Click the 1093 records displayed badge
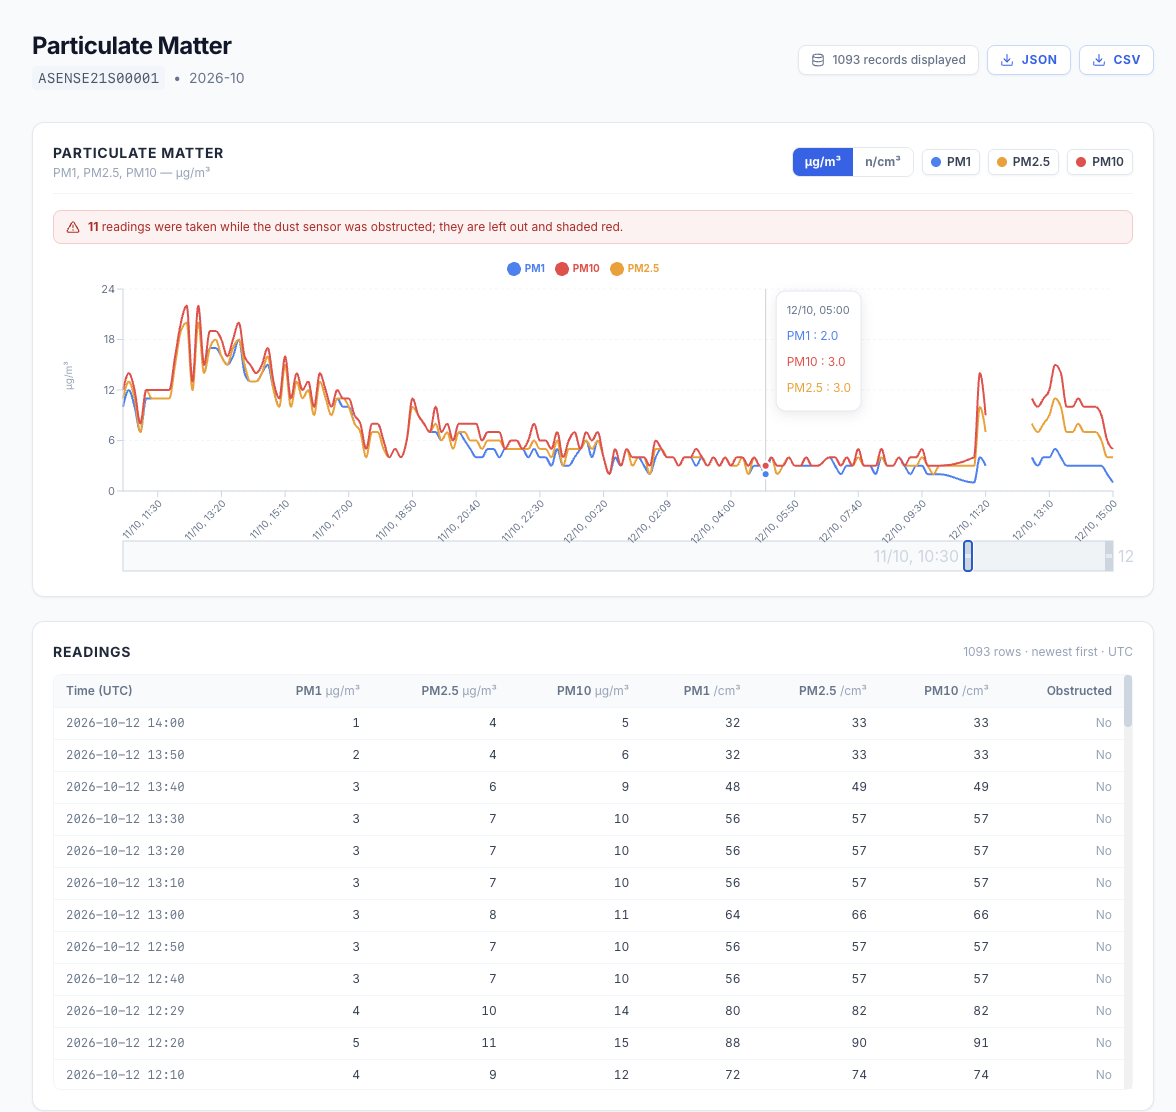This screenshot has width=1176, height=1112. click(x=889, y=60)
